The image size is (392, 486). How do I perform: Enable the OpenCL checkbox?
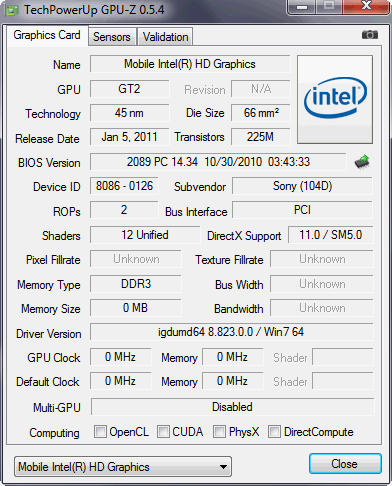pos(100,431)
